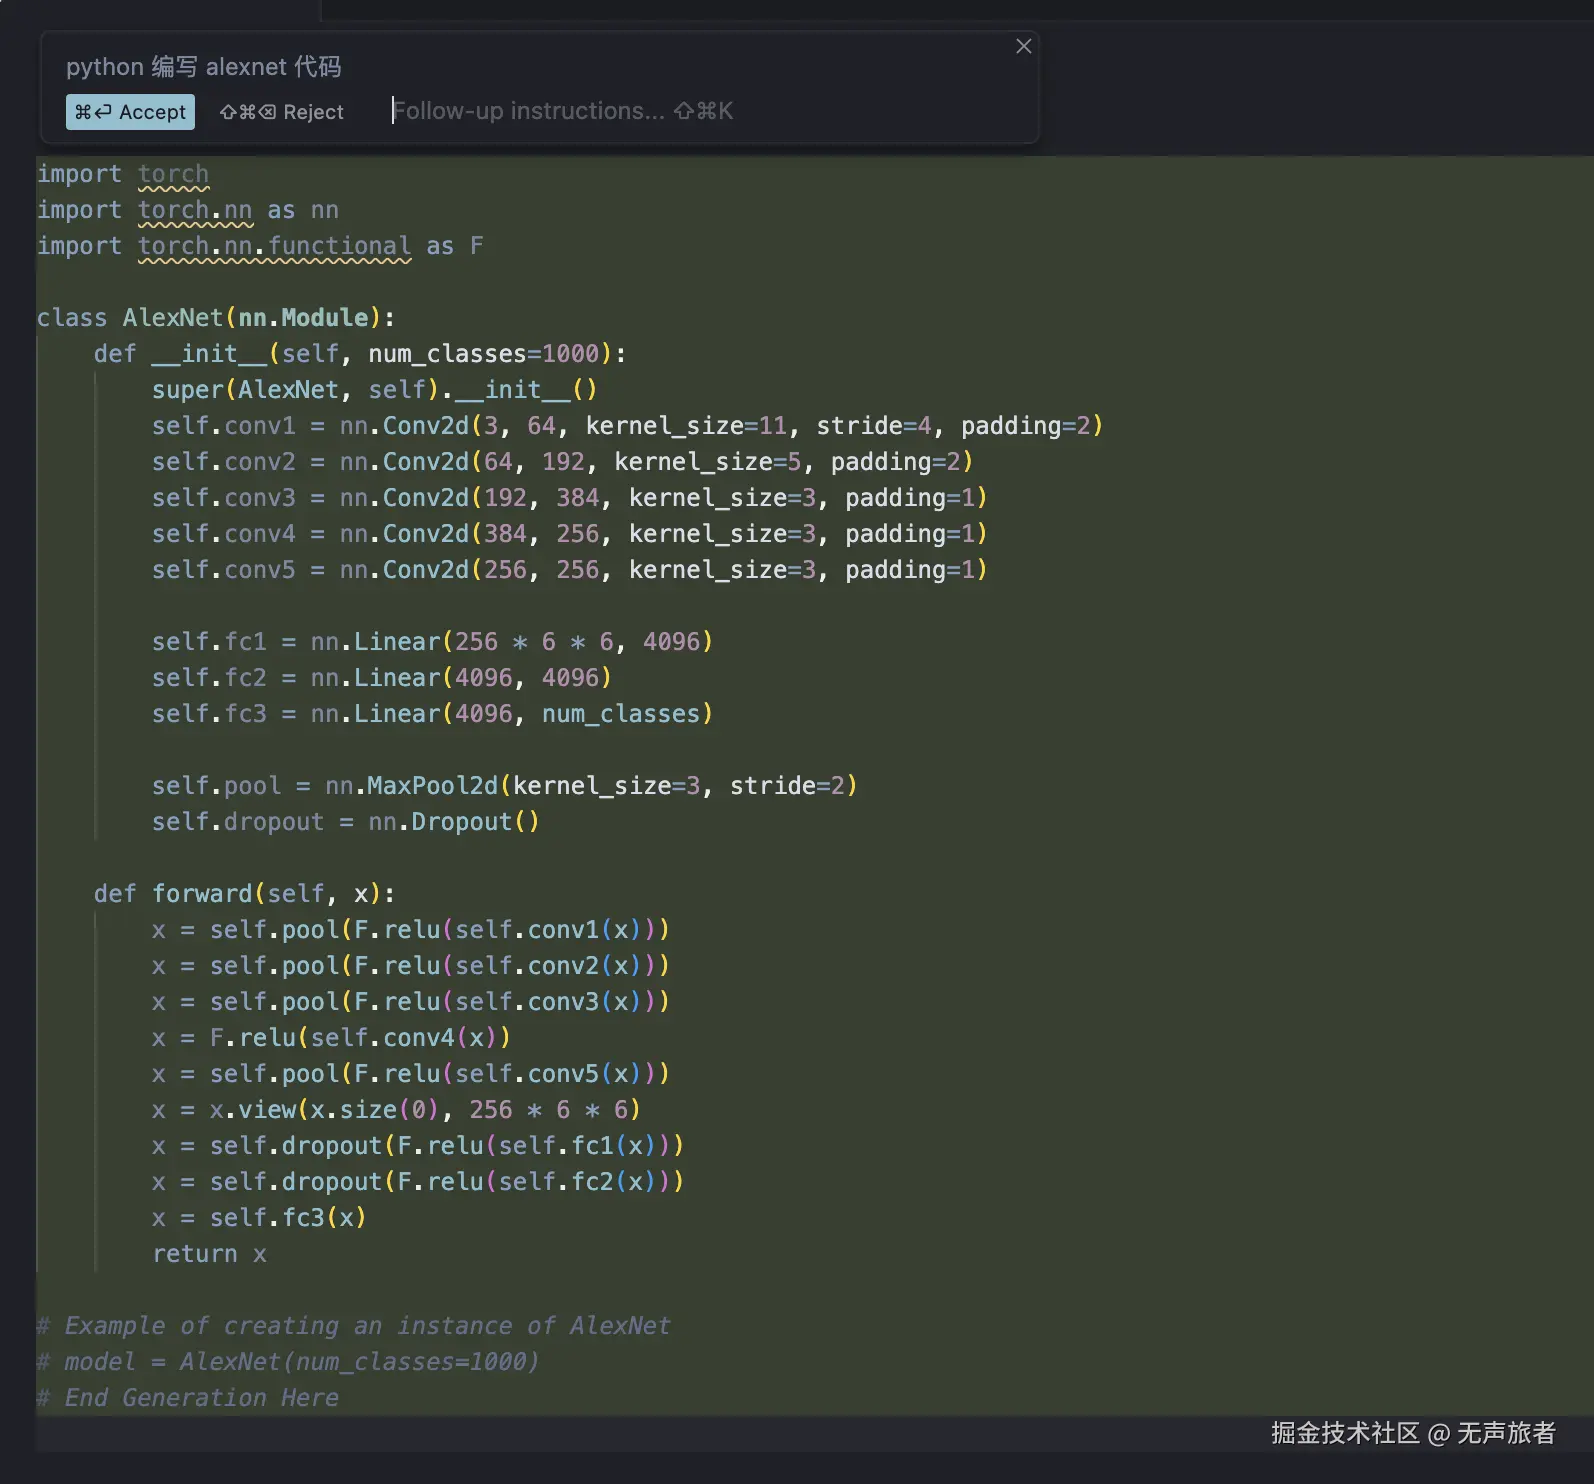1594x1484 pixels.
Task: Select comment '# End Generation Here'
Action: [188, 1398]
